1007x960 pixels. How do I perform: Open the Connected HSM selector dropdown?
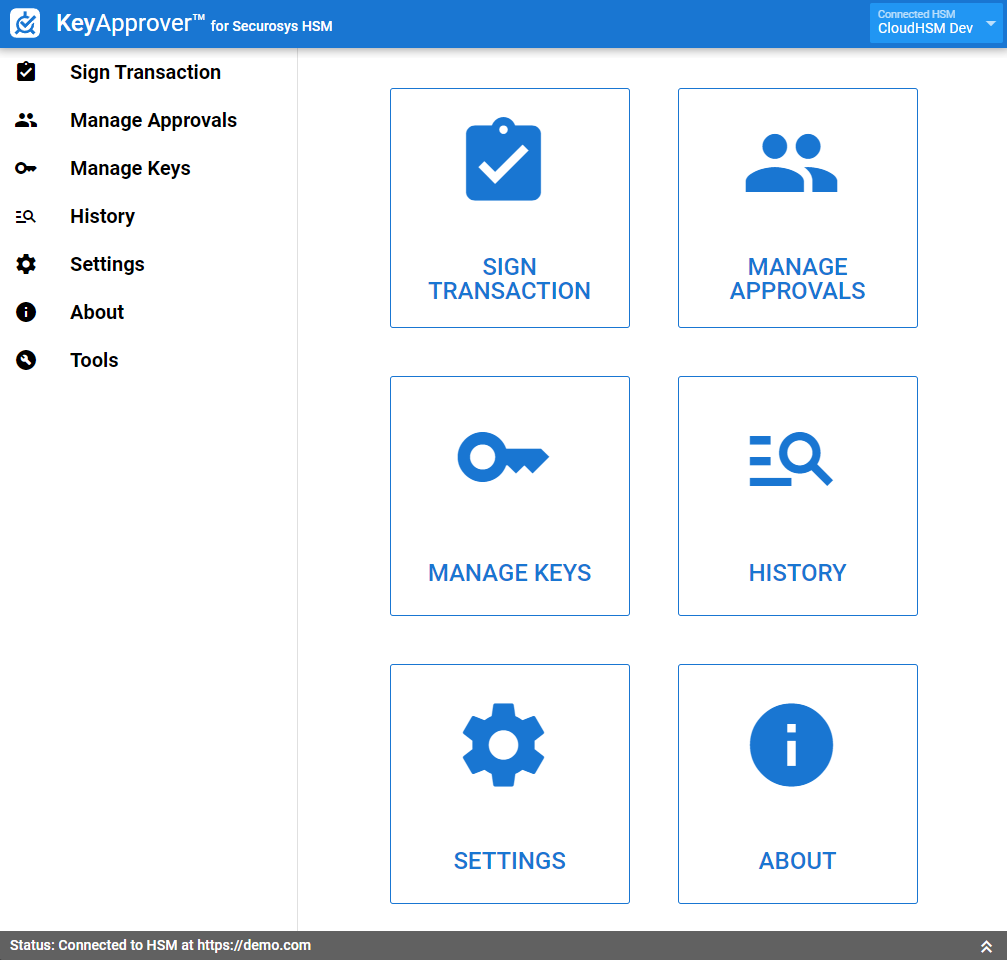(935, 22)
